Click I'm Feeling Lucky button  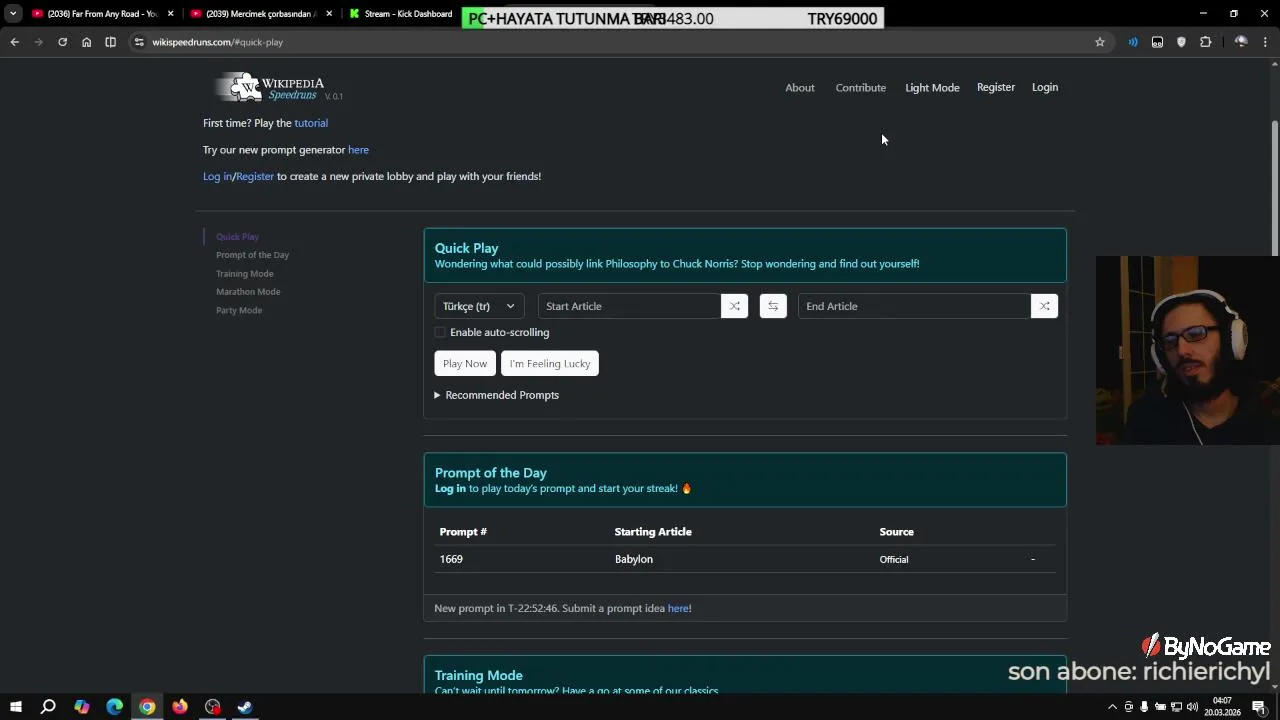point(550,364)
